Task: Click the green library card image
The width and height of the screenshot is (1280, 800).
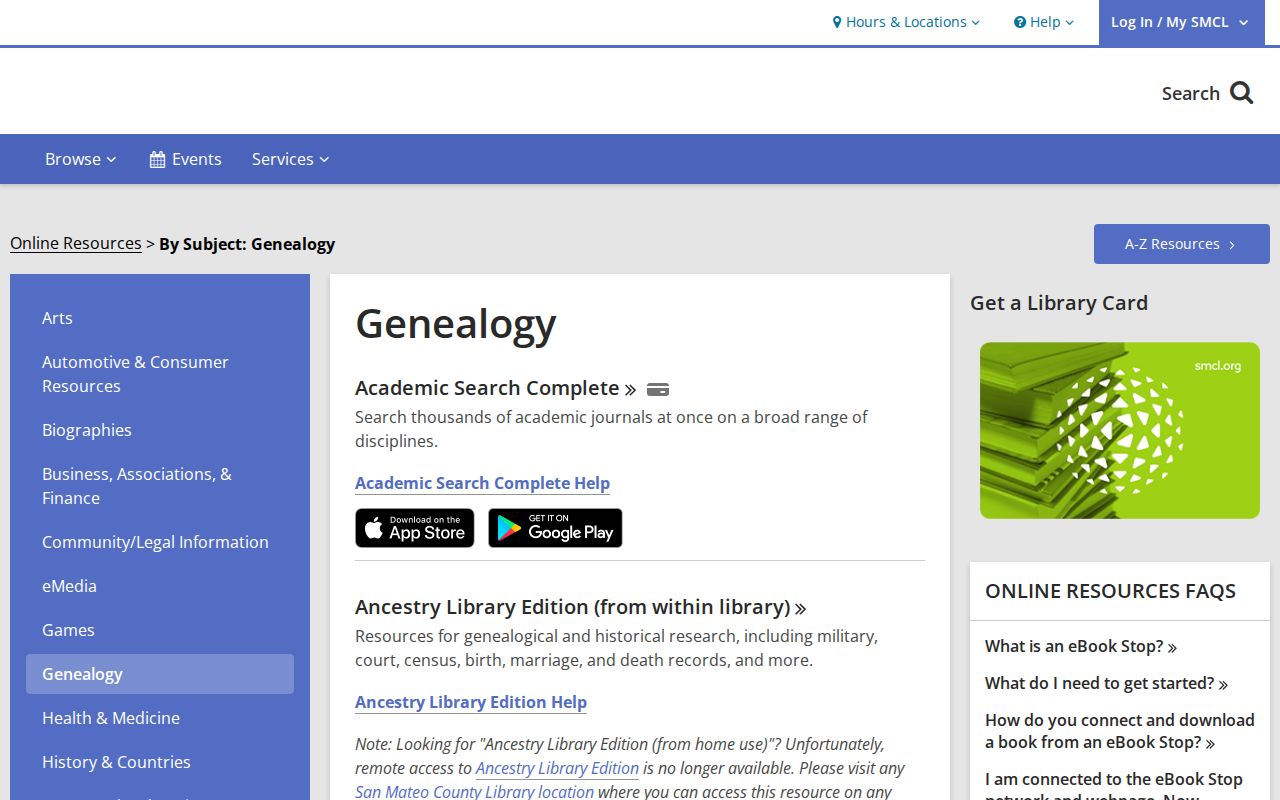Action: [x=1120, y=431]
